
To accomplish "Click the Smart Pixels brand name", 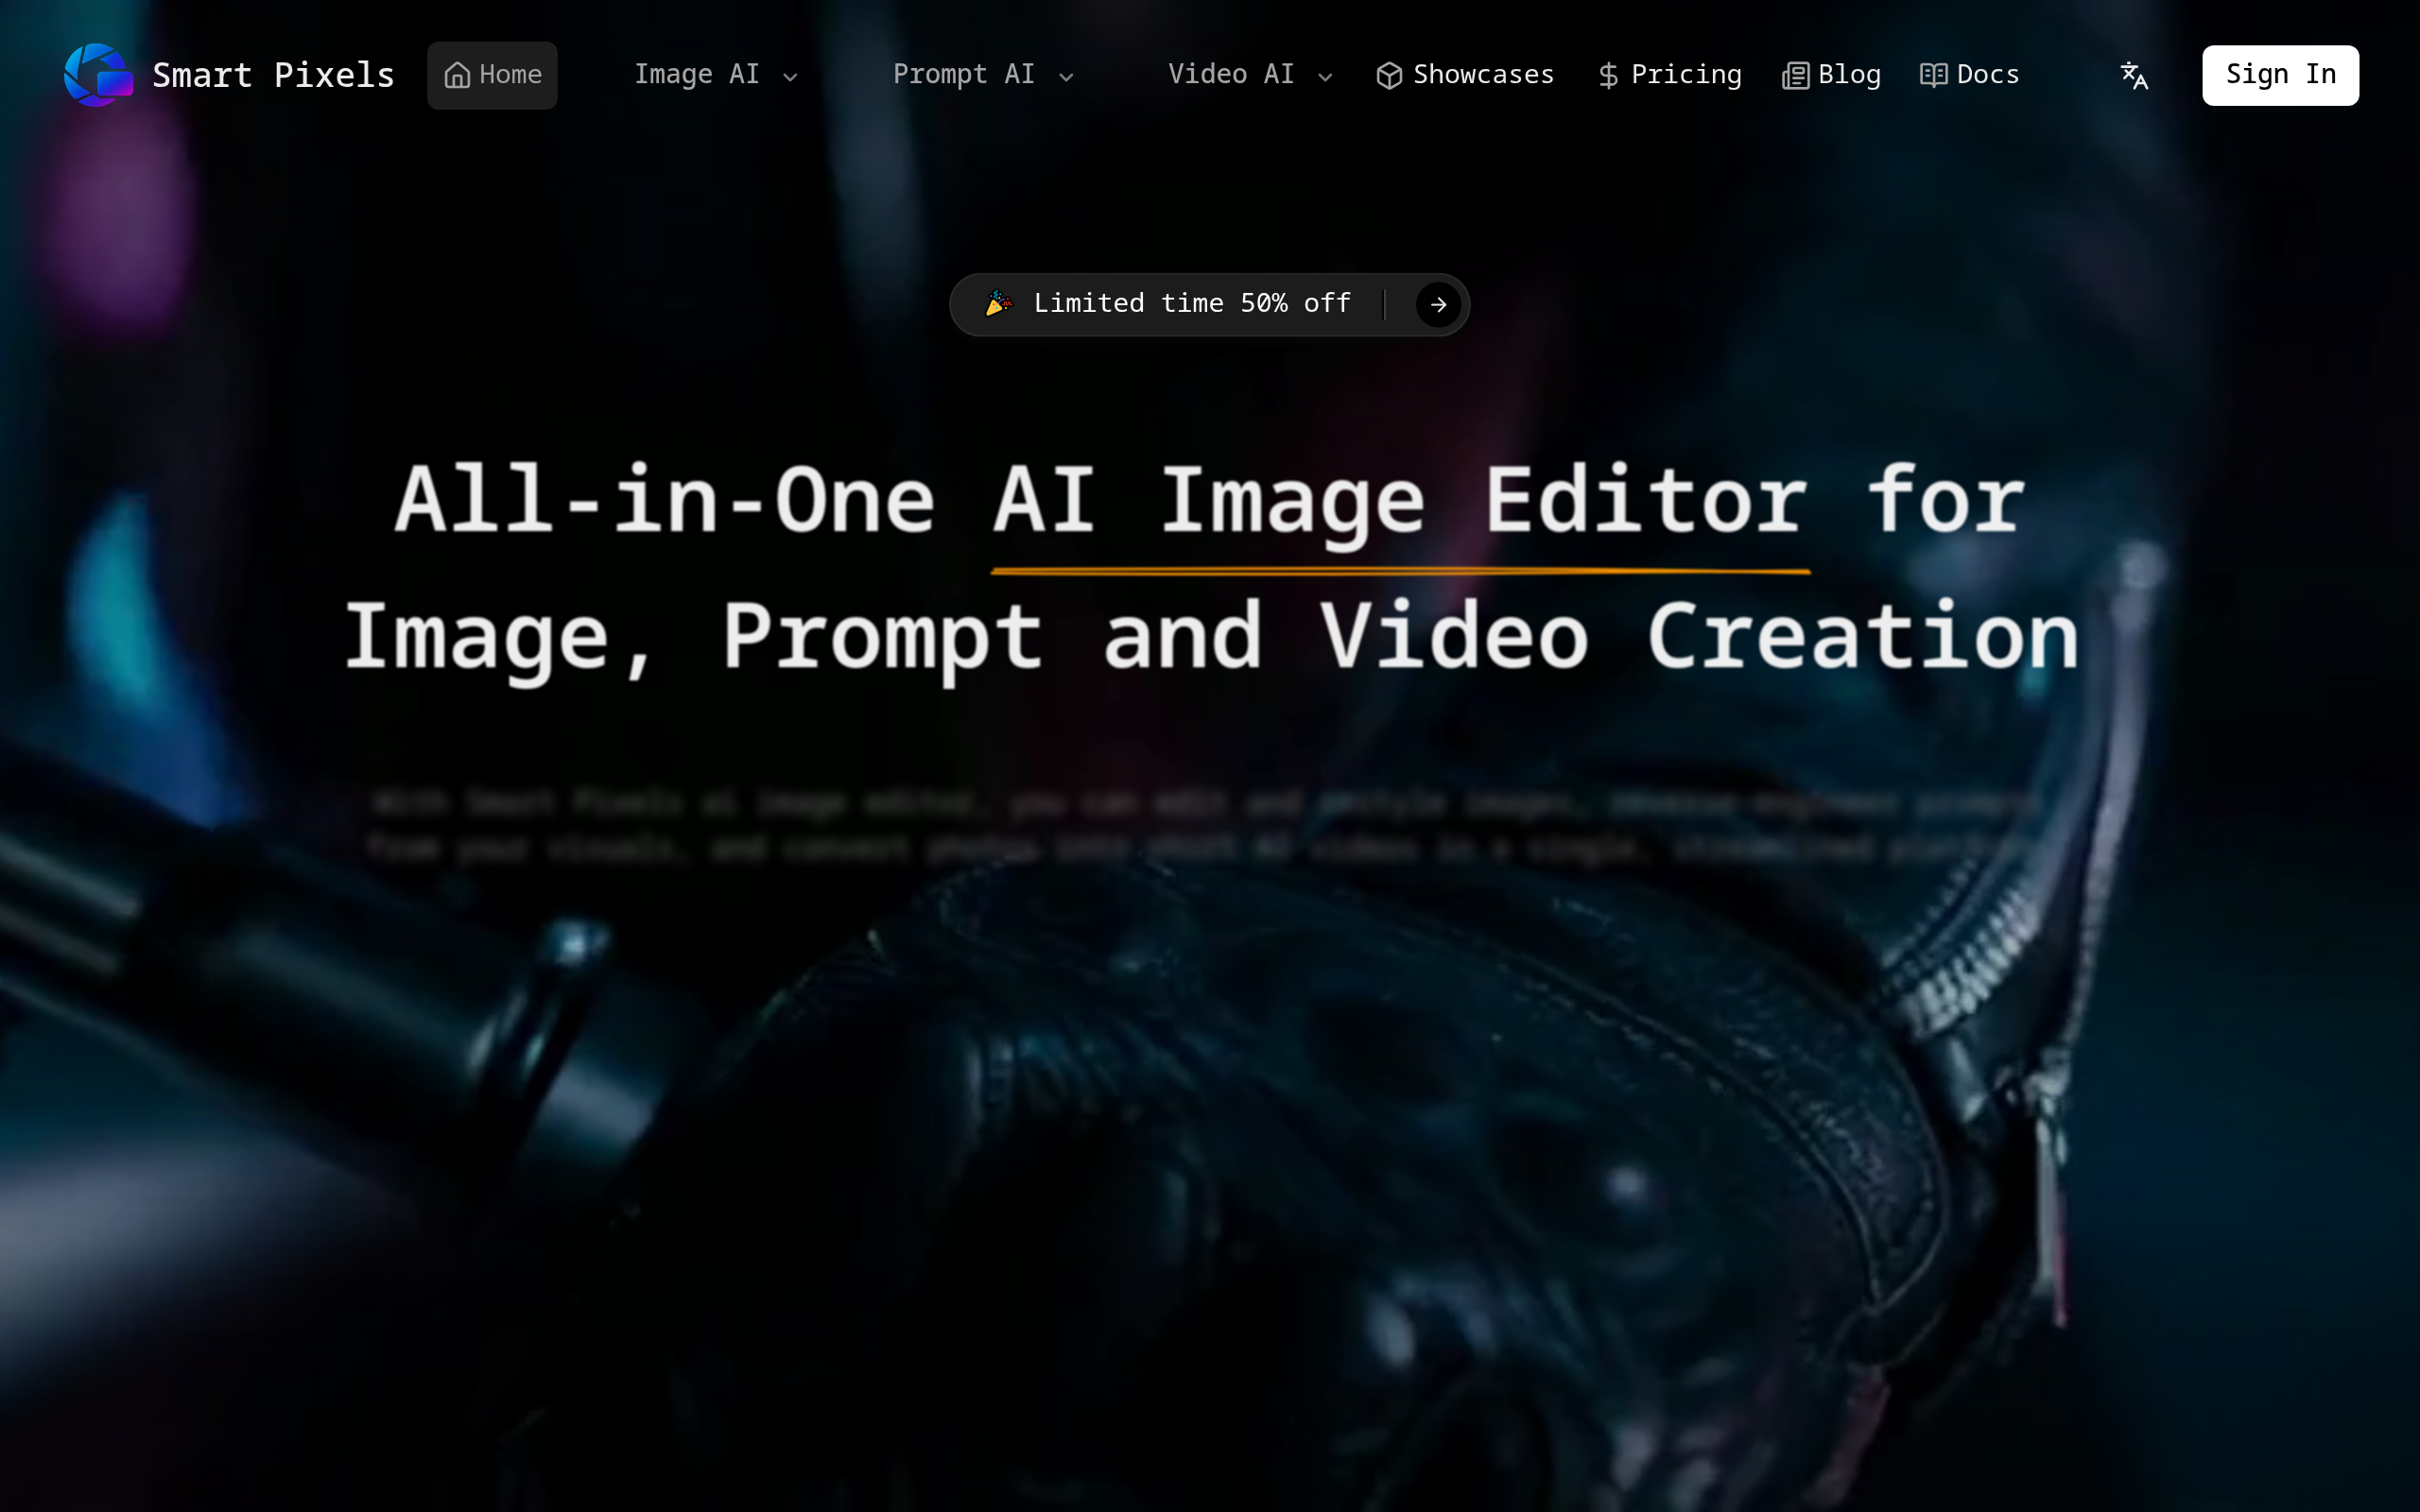I will (x=273, y=75).
